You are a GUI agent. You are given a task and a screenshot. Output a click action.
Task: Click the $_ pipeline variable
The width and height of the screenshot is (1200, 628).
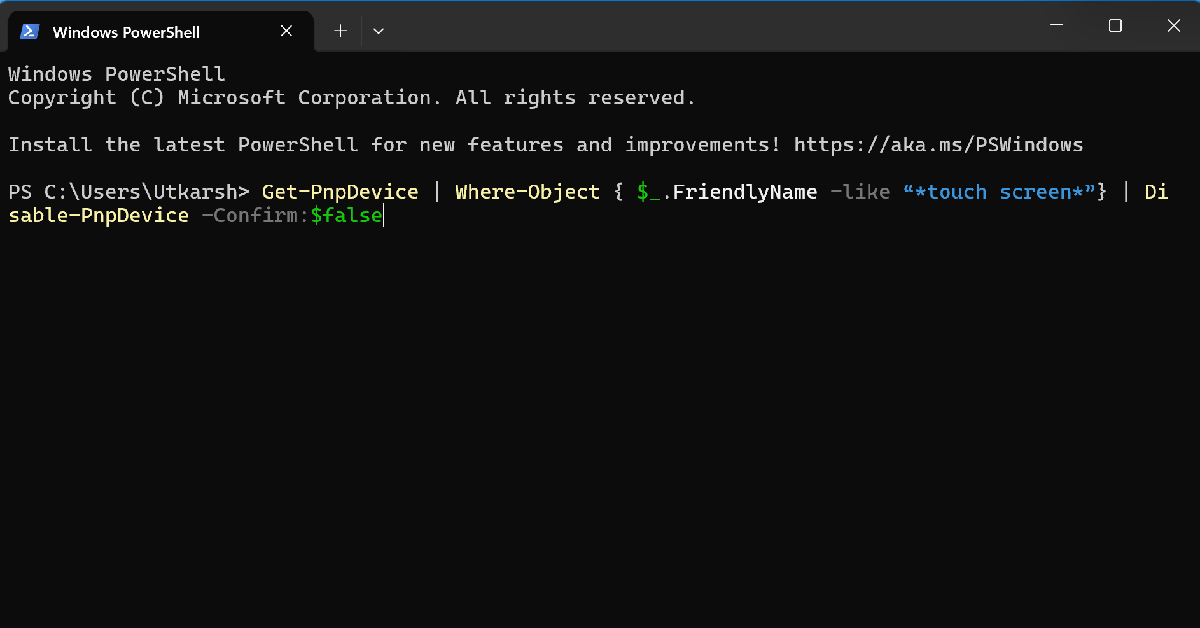point(645,191)
